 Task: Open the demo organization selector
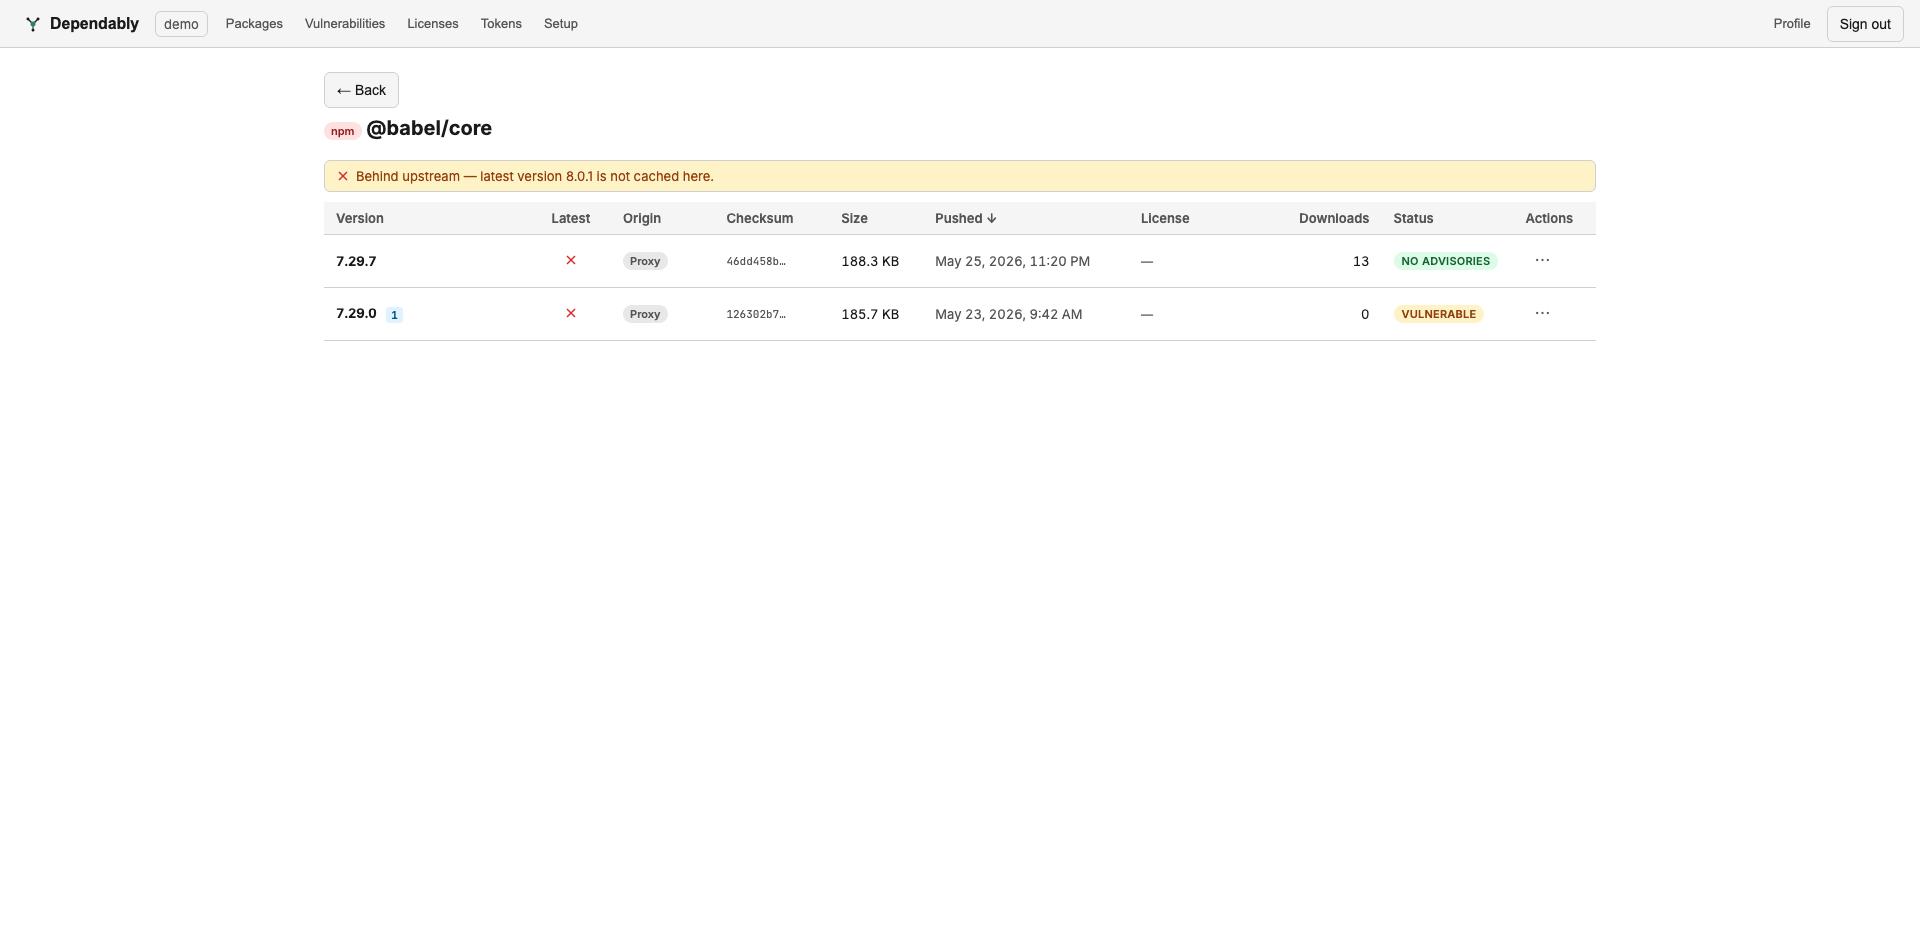click(181, 24)
